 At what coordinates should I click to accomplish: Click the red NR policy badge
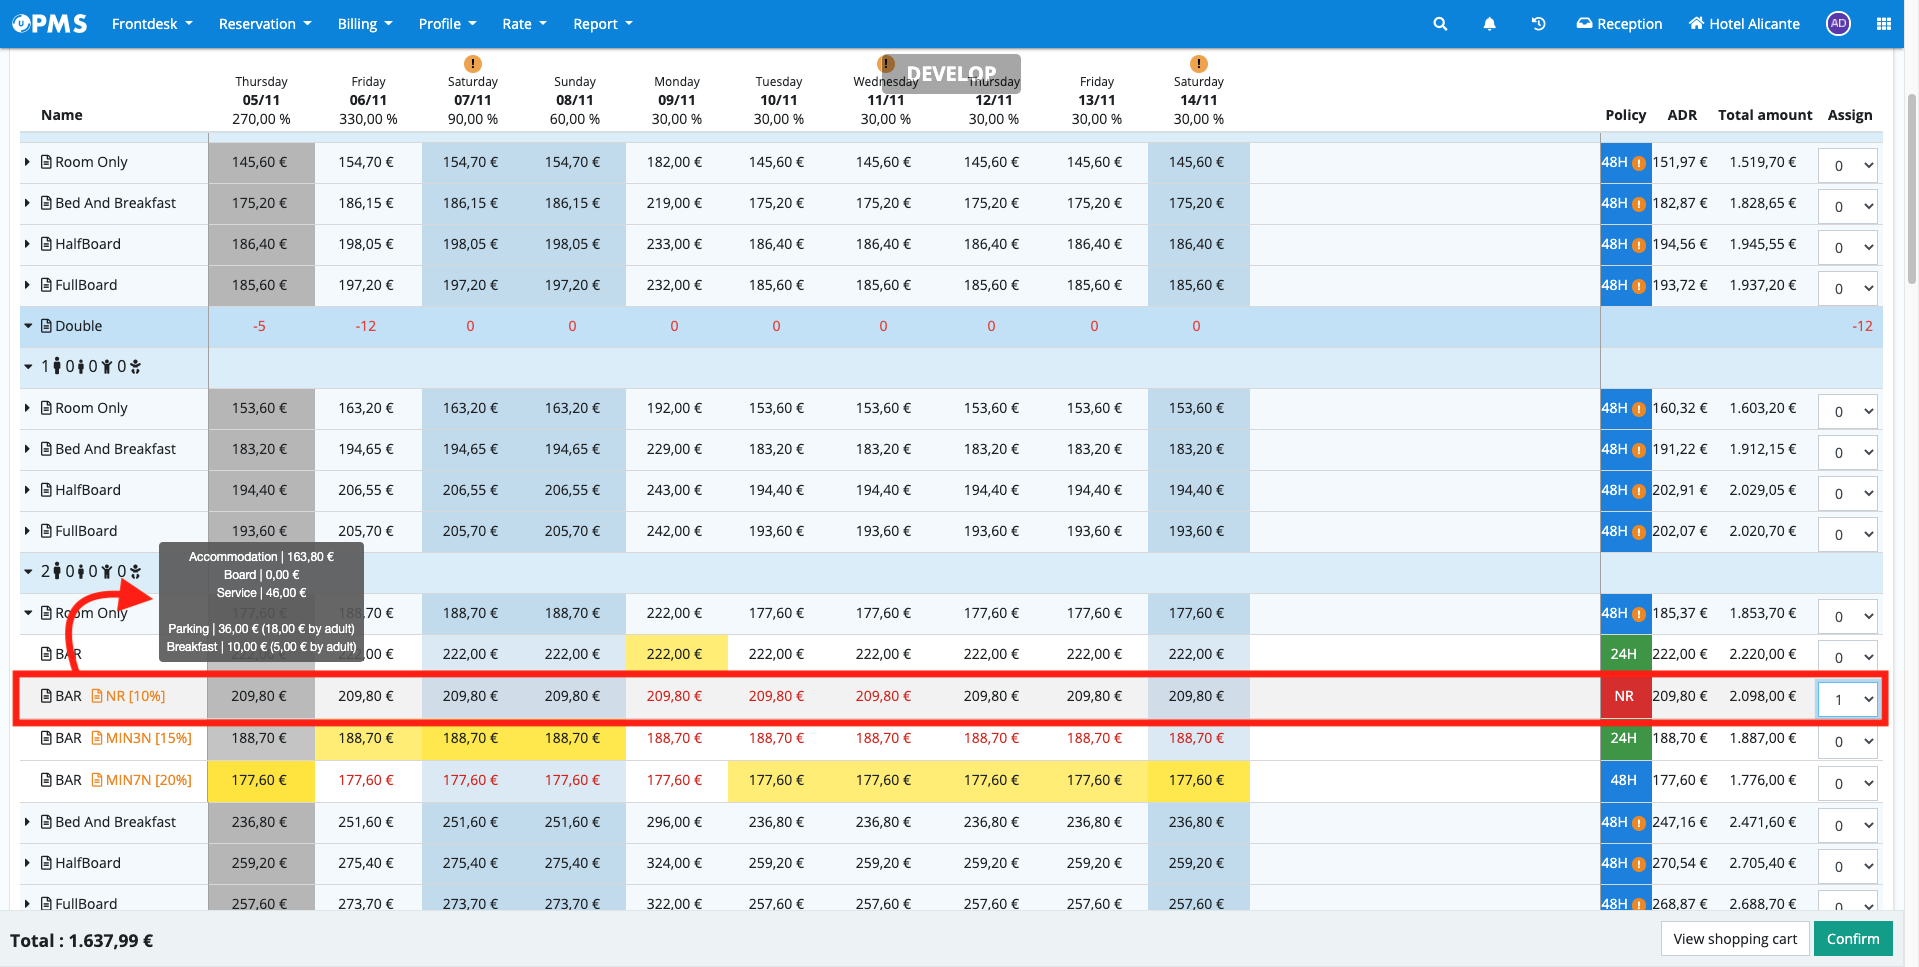pyautogui.click(x=1624, y=696)
